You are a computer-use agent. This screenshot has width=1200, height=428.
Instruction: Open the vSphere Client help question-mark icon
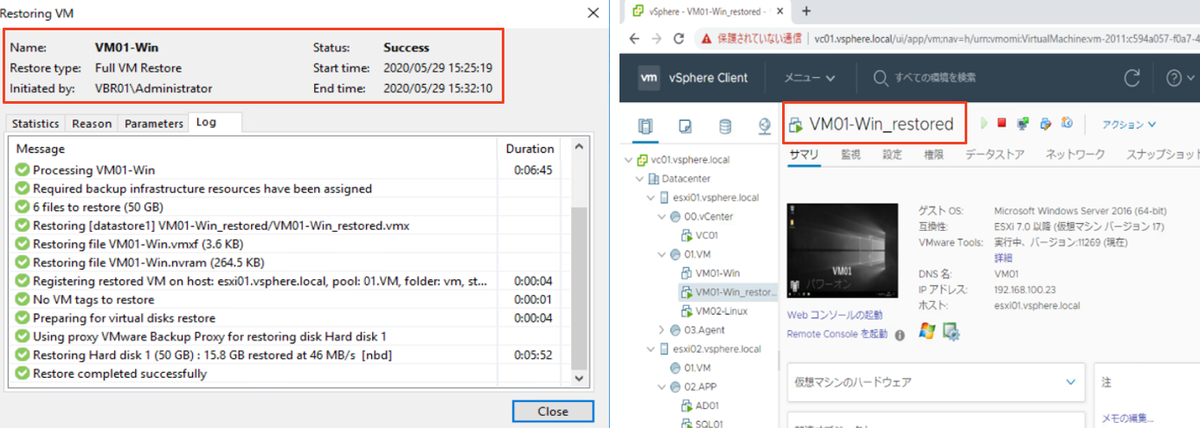[x=1174, y=78]
